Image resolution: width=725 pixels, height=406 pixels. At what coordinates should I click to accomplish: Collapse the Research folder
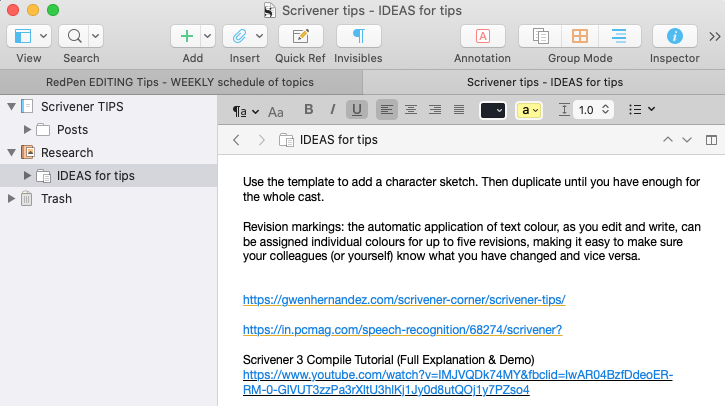point(12,152)
